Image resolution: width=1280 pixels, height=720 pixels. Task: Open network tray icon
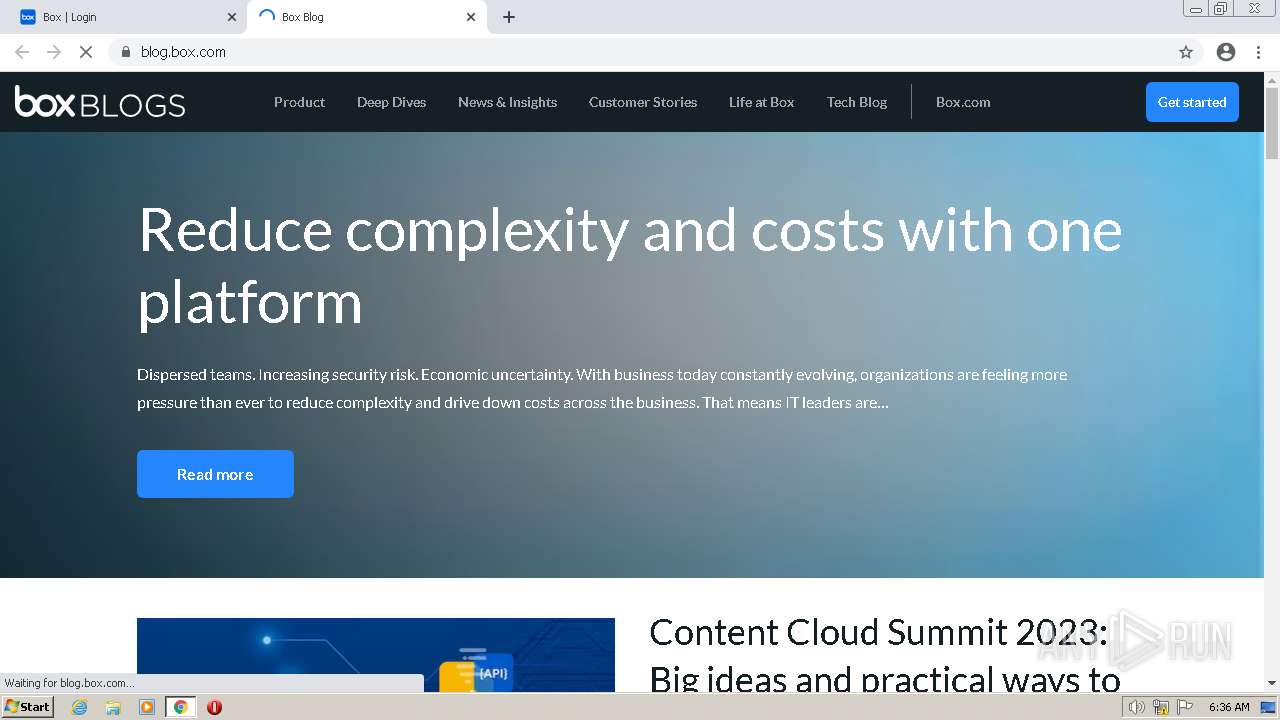(1161, 707)
